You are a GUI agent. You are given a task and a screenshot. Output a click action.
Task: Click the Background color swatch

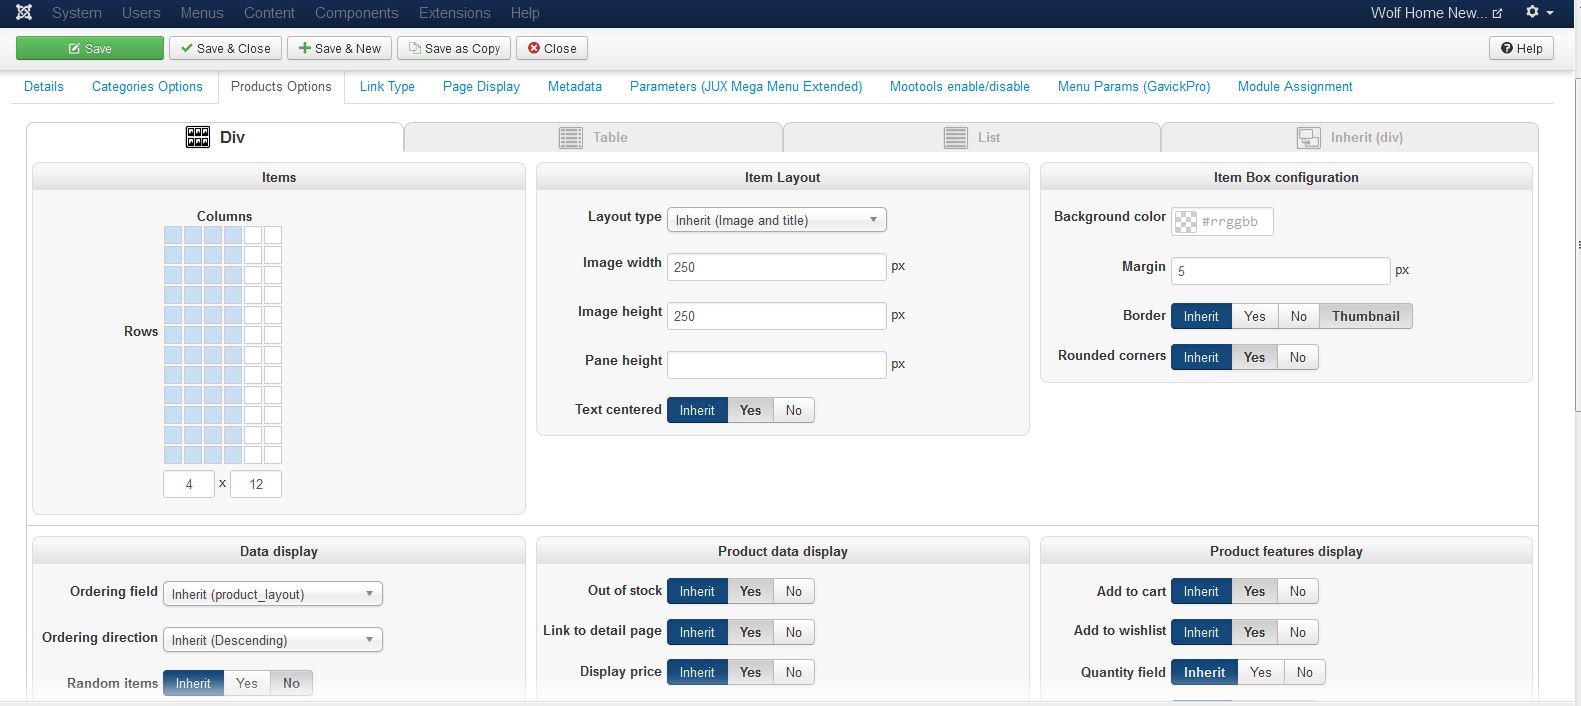tap(1185, 222)
